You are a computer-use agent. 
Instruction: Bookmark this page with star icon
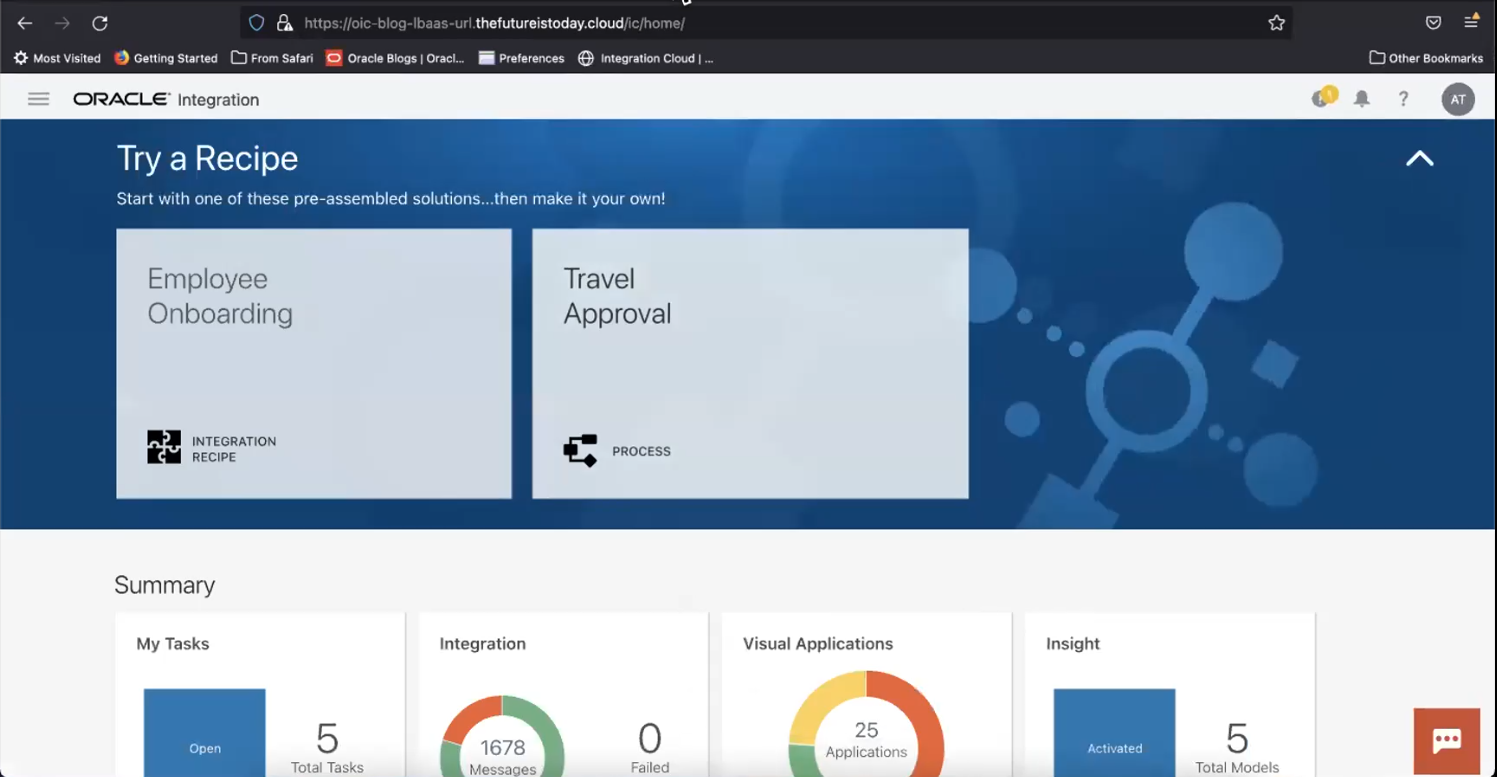click(x=1276, y=23)
